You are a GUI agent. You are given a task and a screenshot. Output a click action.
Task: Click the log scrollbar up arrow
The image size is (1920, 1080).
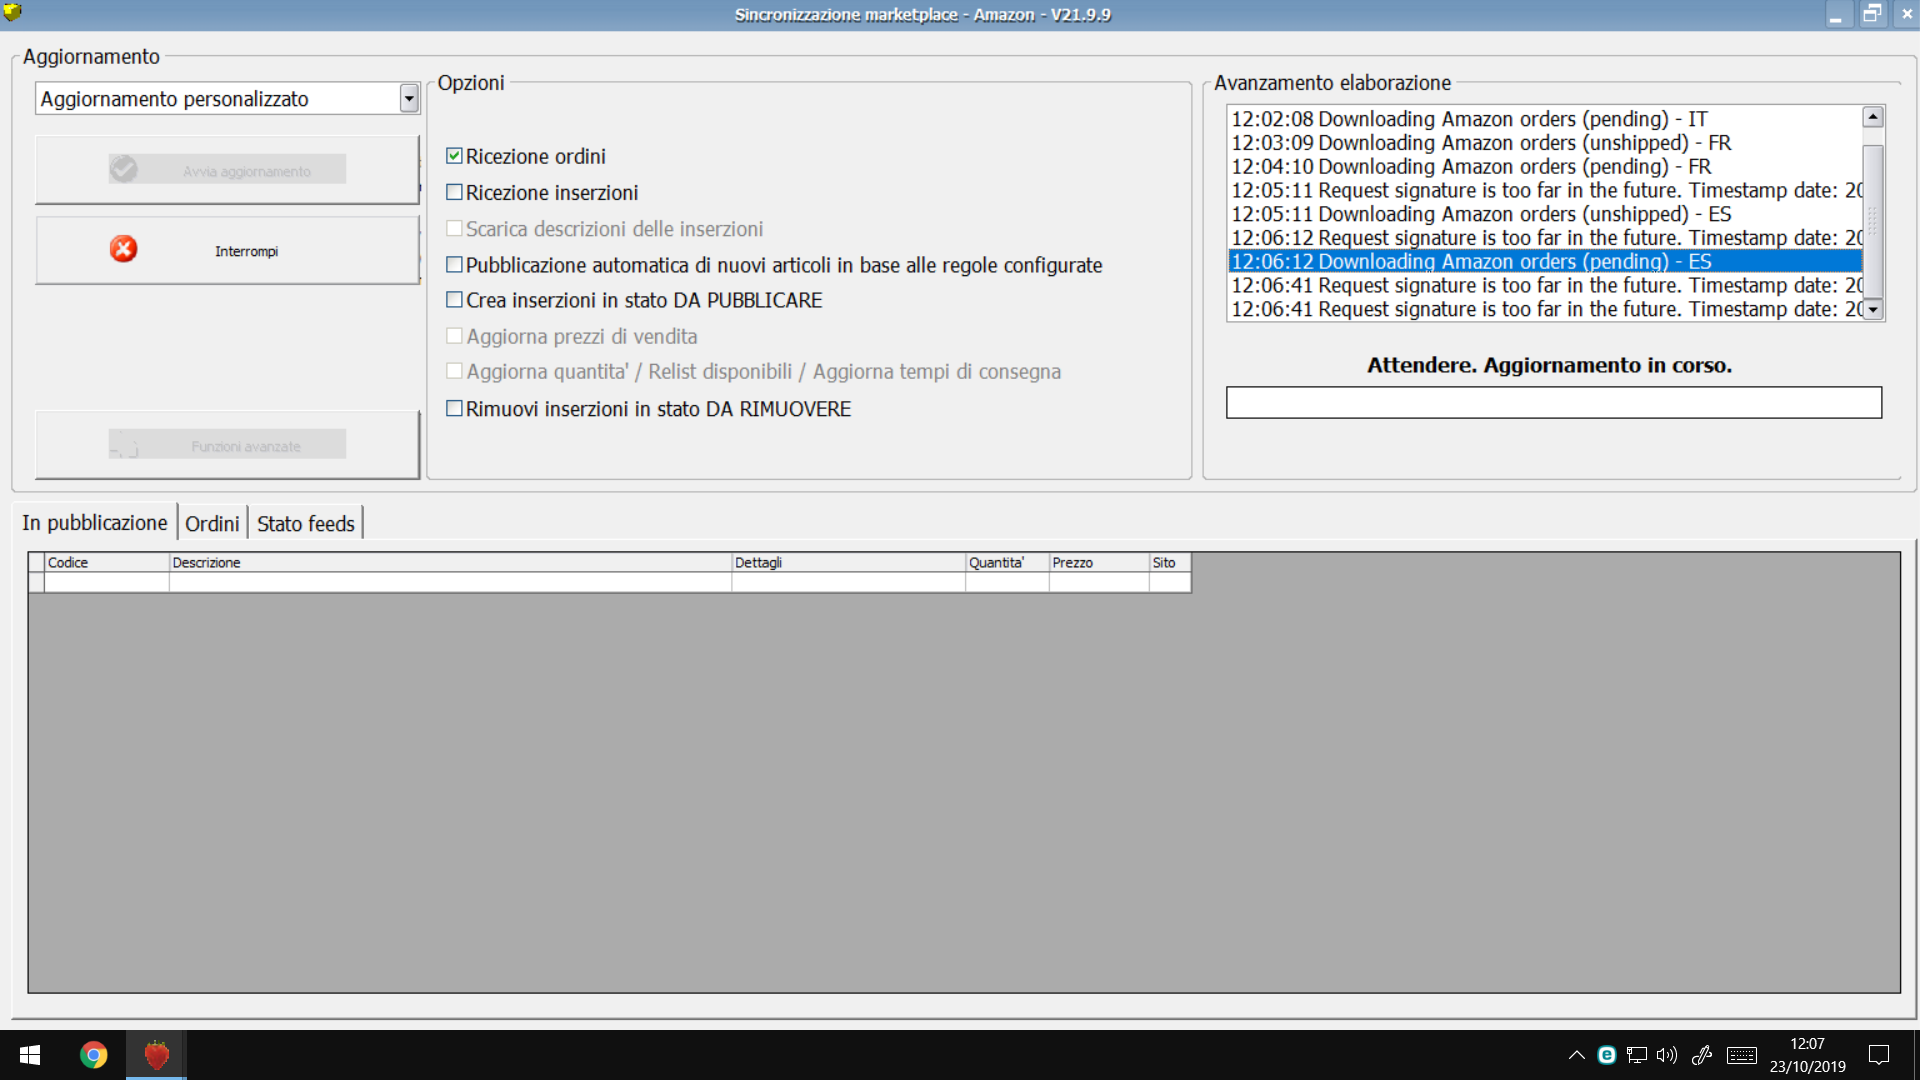click(x=1873, y=117)
